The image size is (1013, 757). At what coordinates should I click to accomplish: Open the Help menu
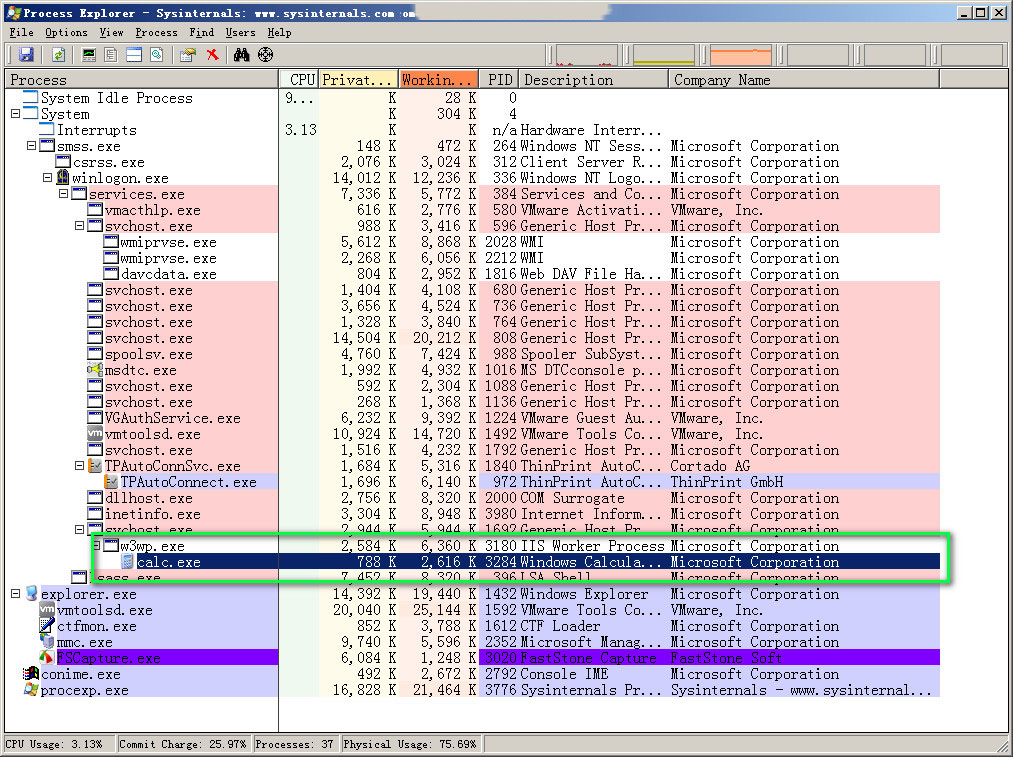(279, 32)
